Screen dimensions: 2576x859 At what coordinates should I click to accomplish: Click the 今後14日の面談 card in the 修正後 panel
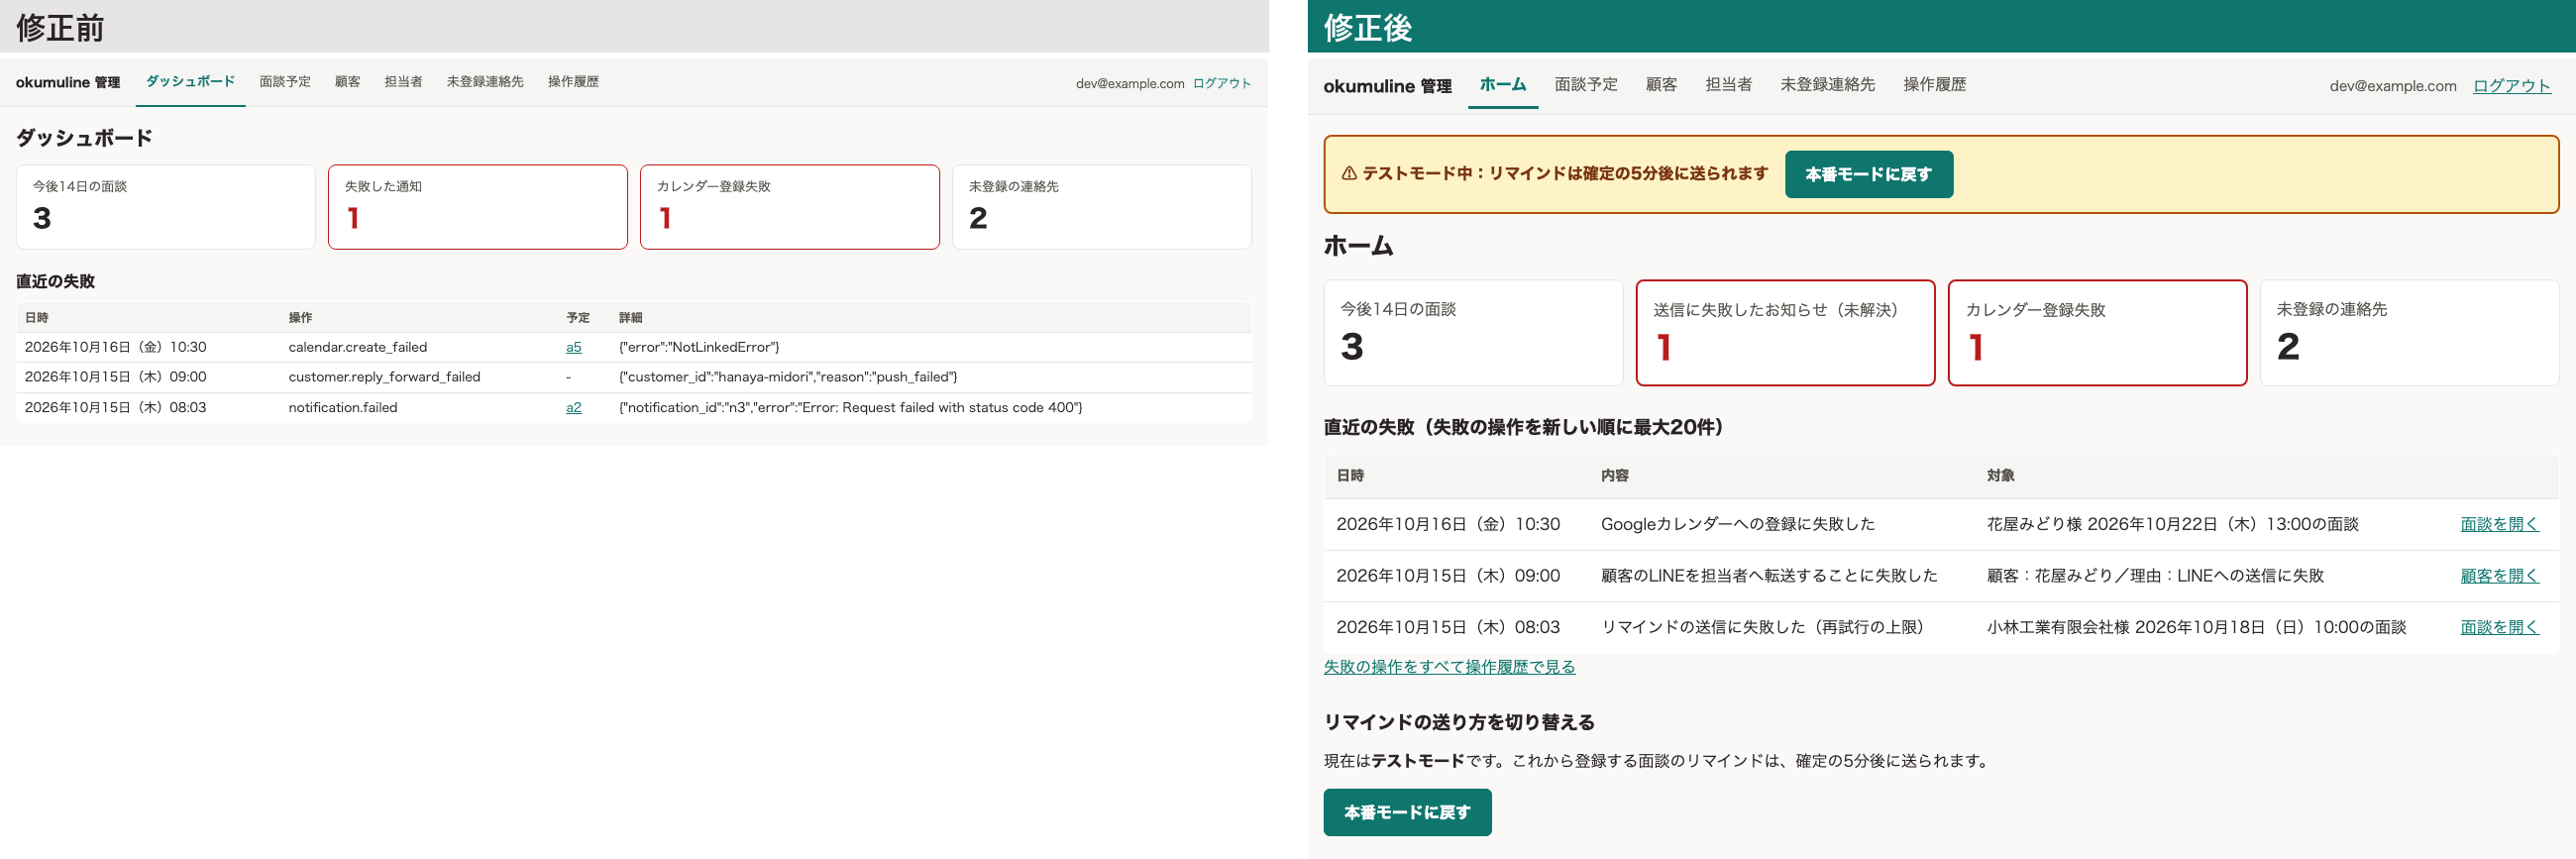pyautogui.click(x=1473, y=333)
